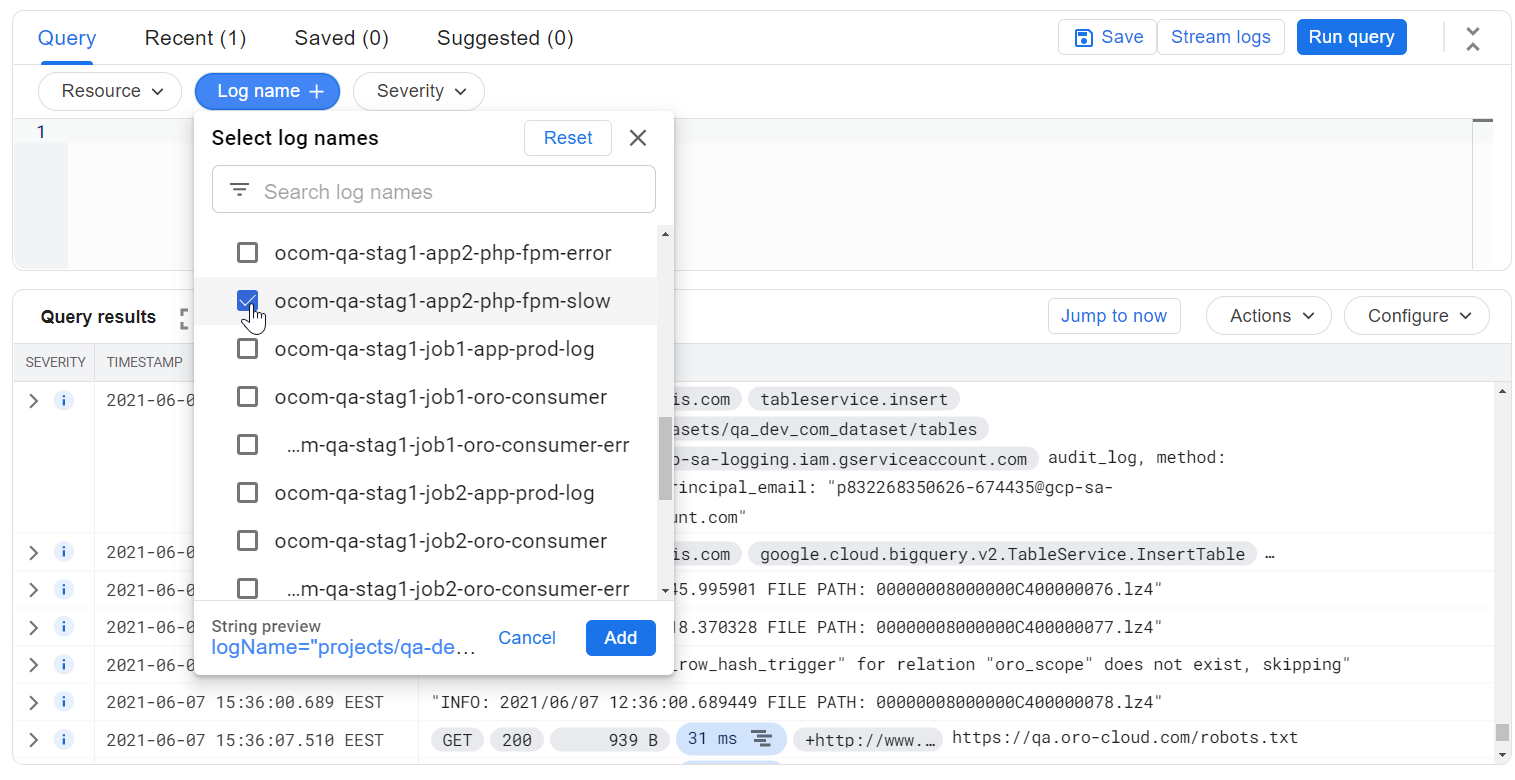Click the expand results fullscreen icon

[185, 318]
